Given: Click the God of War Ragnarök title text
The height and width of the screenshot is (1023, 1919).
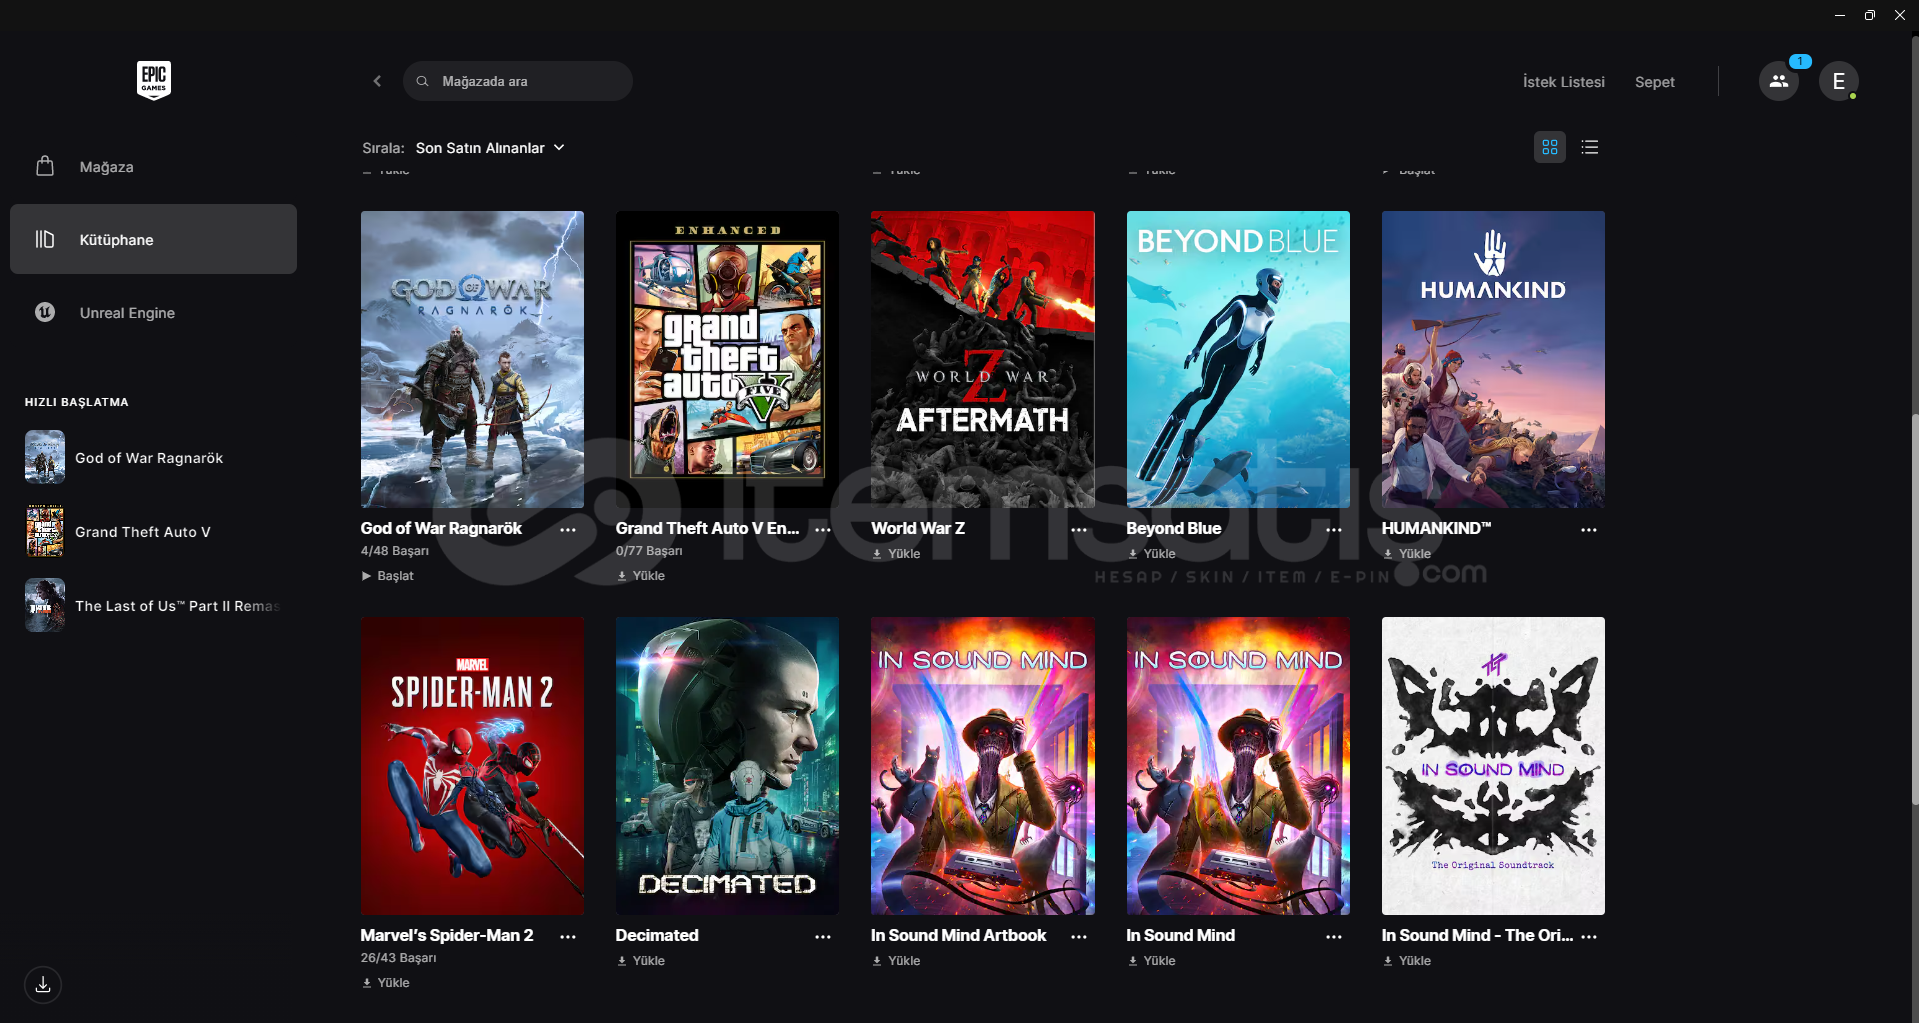Looking at the screenshot, I should [x=441, y=528].
